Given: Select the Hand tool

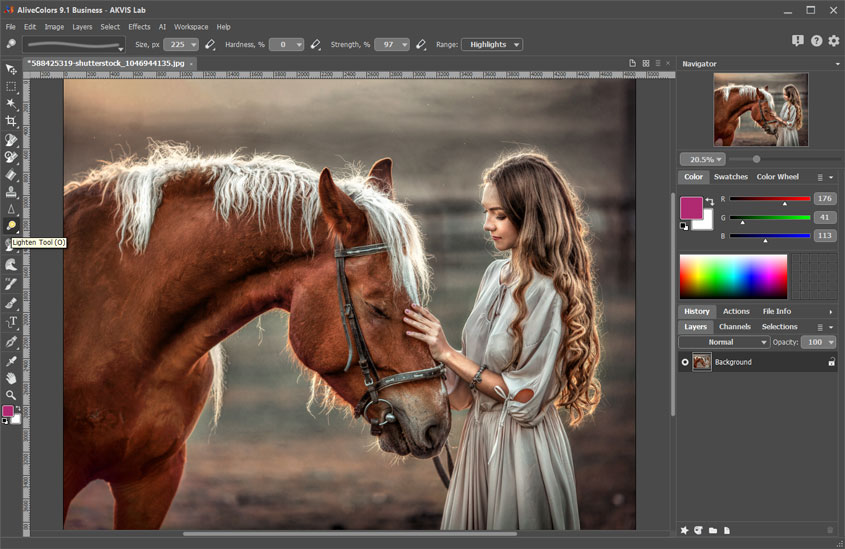Looking at the screenshot, I should tap(11, 378).
